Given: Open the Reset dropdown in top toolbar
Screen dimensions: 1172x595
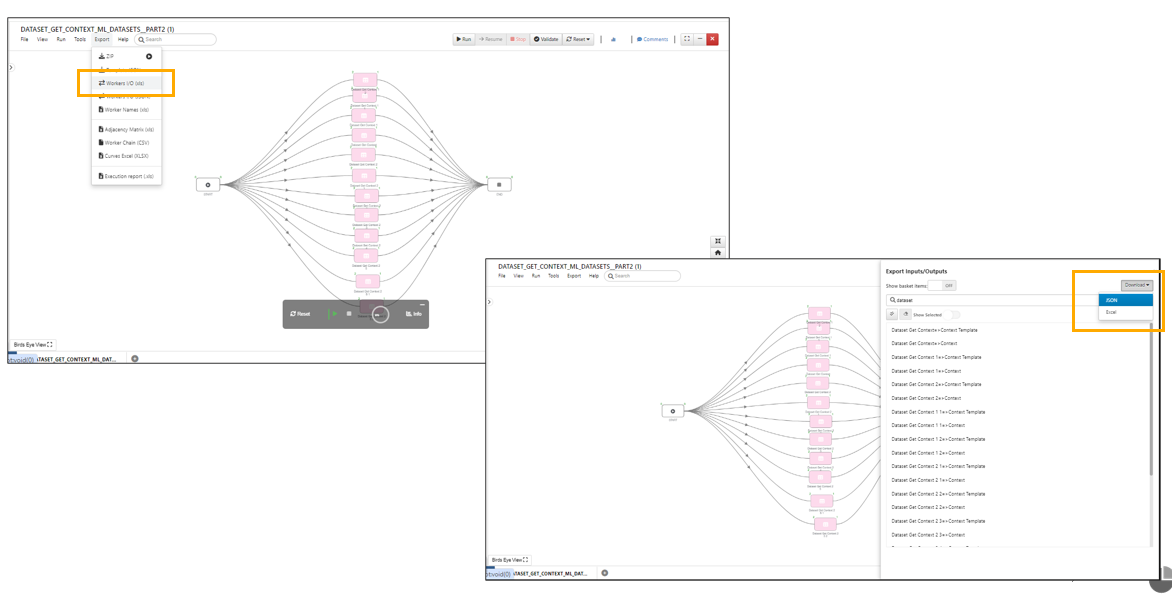Looking at the screenshot, I should pos(579,39).
